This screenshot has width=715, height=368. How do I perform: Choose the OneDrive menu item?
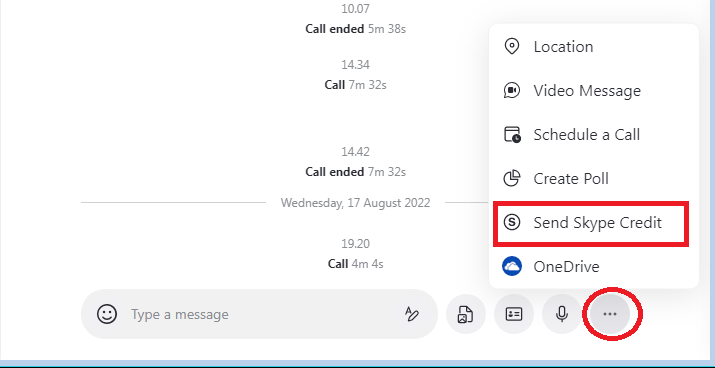(x=594, y=266)
